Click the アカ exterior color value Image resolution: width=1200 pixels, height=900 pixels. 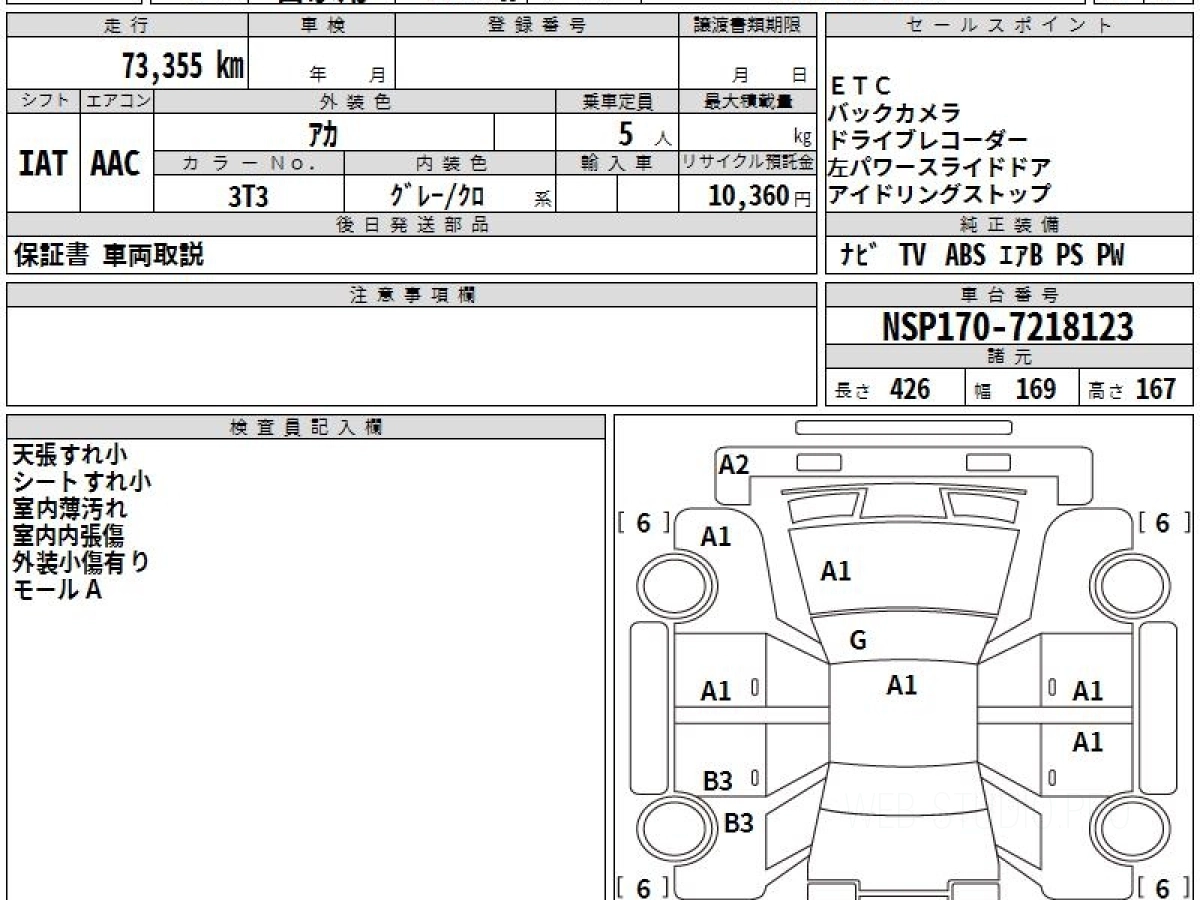click(325, 132)
